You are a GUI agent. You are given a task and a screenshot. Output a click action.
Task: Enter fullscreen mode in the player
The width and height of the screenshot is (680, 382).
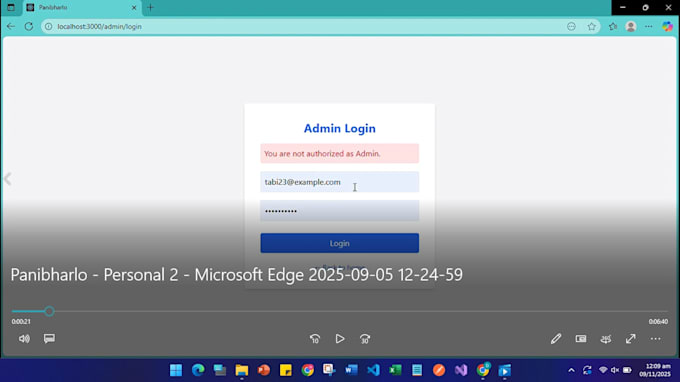pos(631,339)
